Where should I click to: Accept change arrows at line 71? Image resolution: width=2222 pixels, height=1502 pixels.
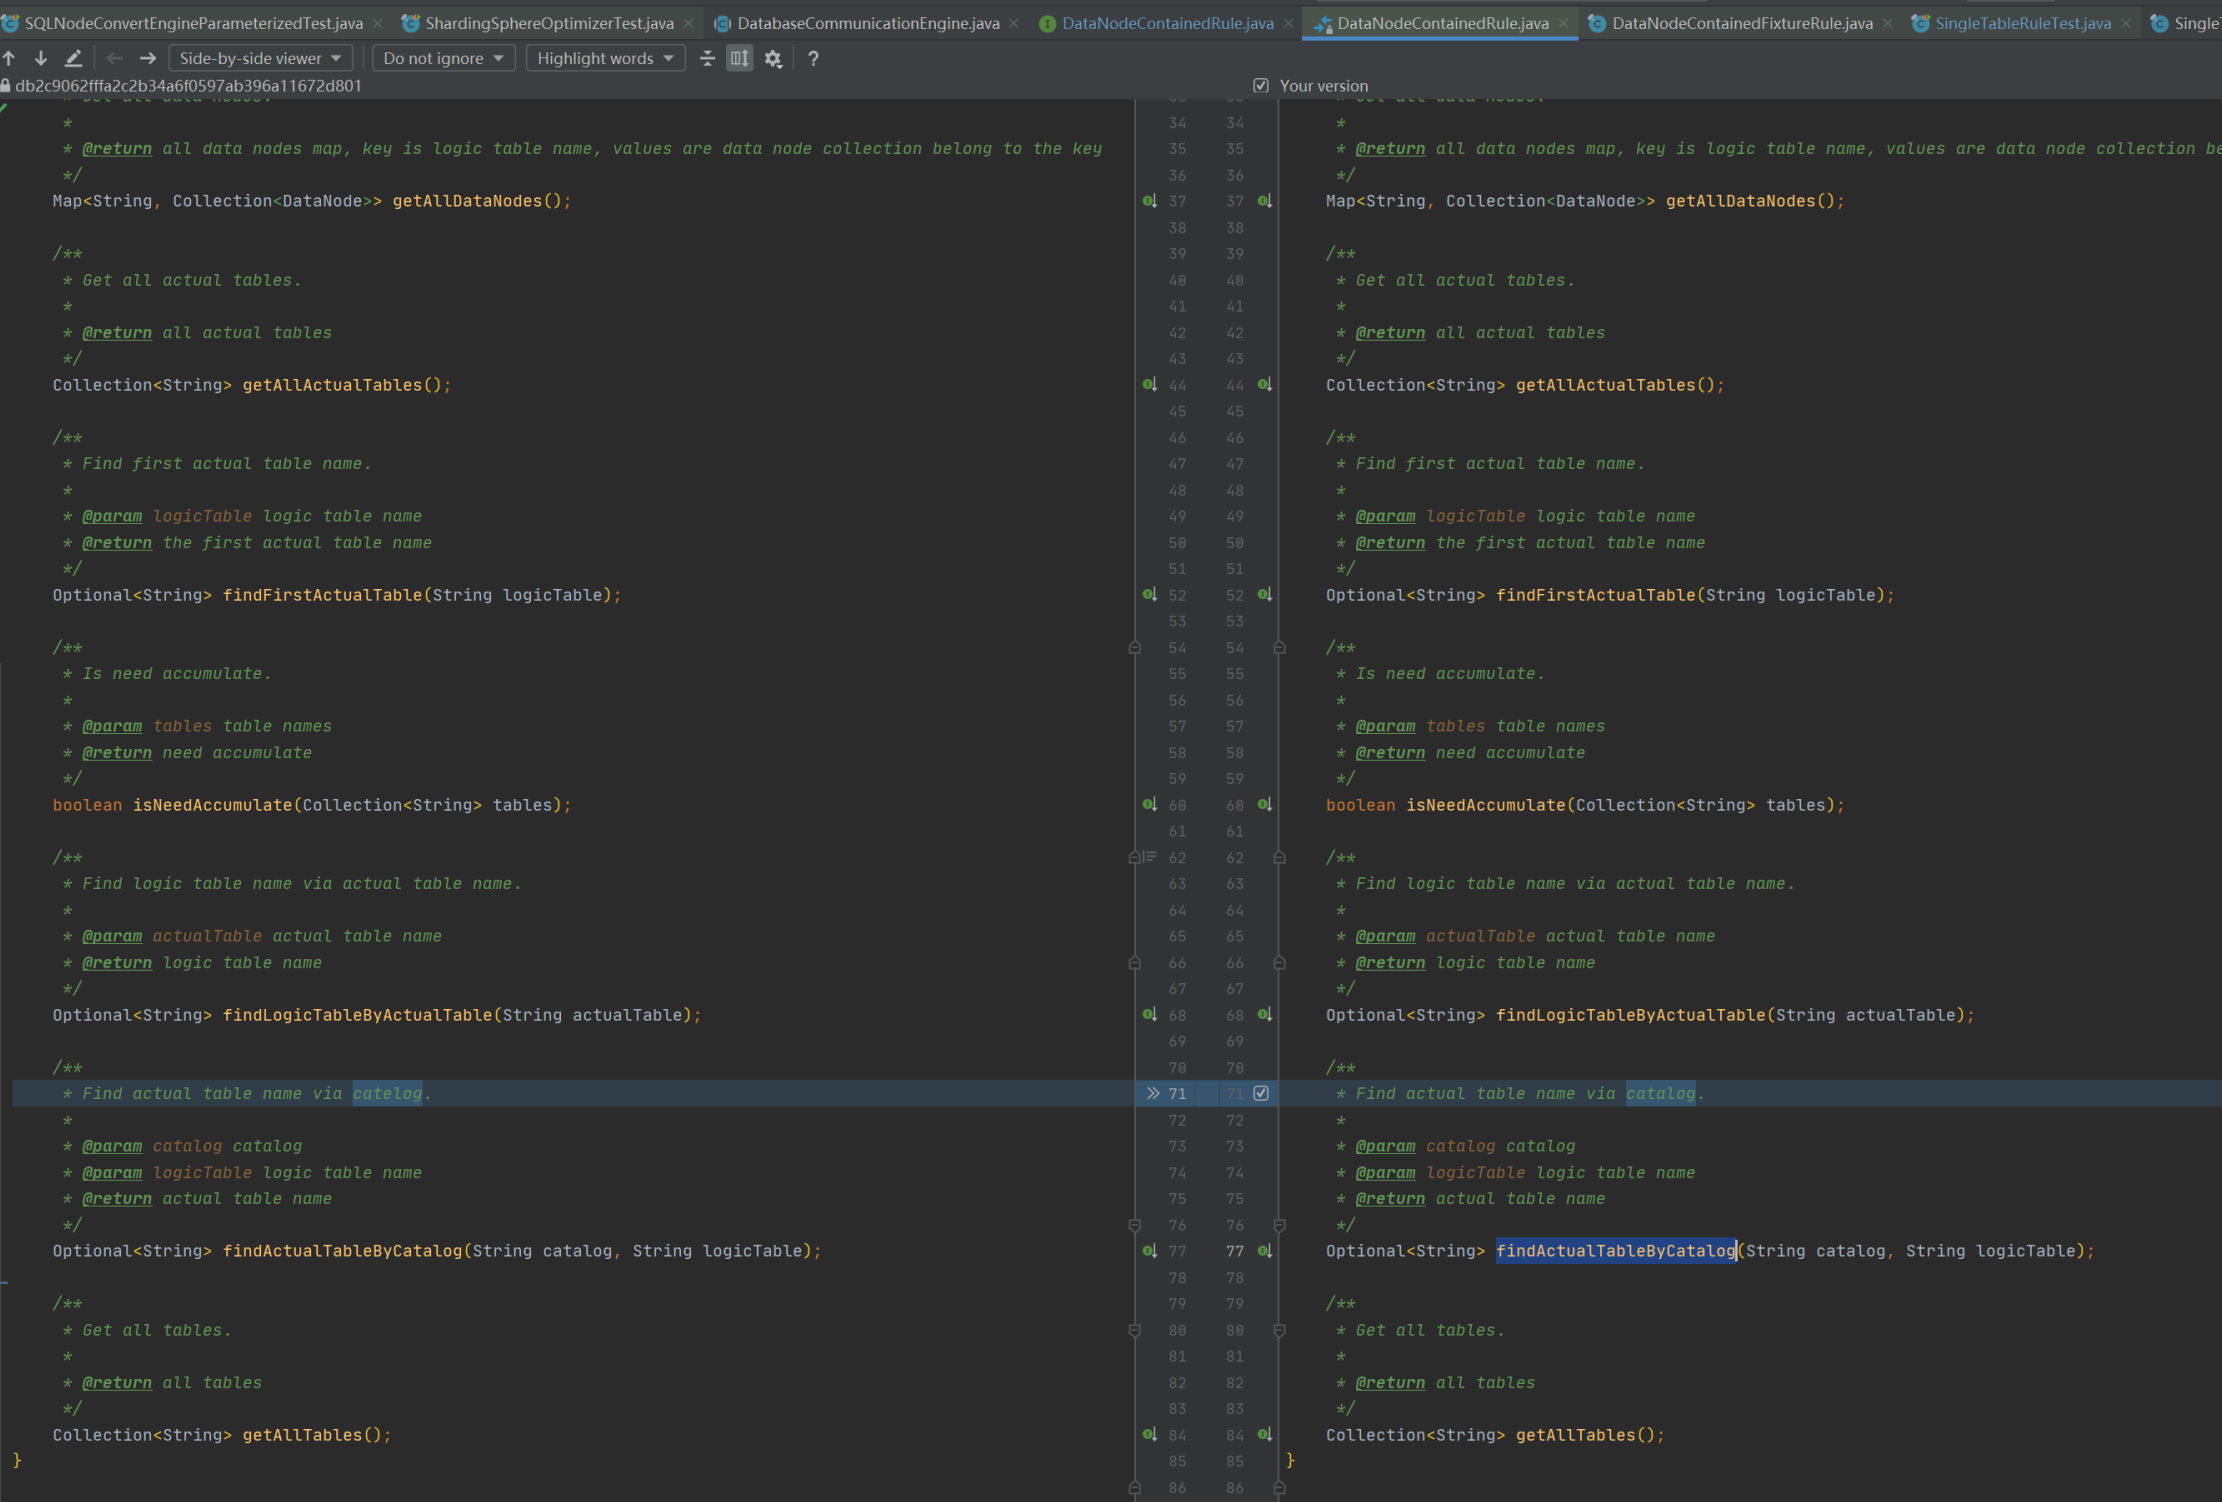click(x=1153, y=1093)
